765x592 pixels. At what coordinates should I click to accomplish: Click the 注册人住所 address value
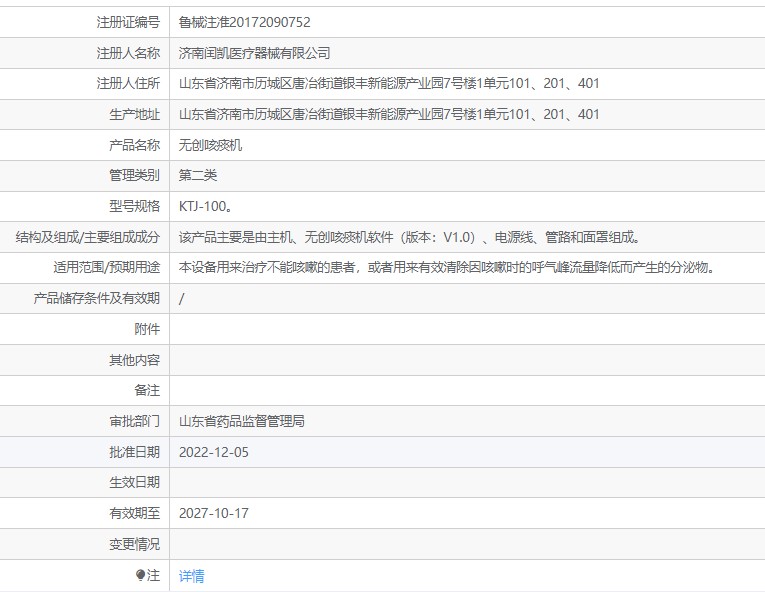(389, 83)
